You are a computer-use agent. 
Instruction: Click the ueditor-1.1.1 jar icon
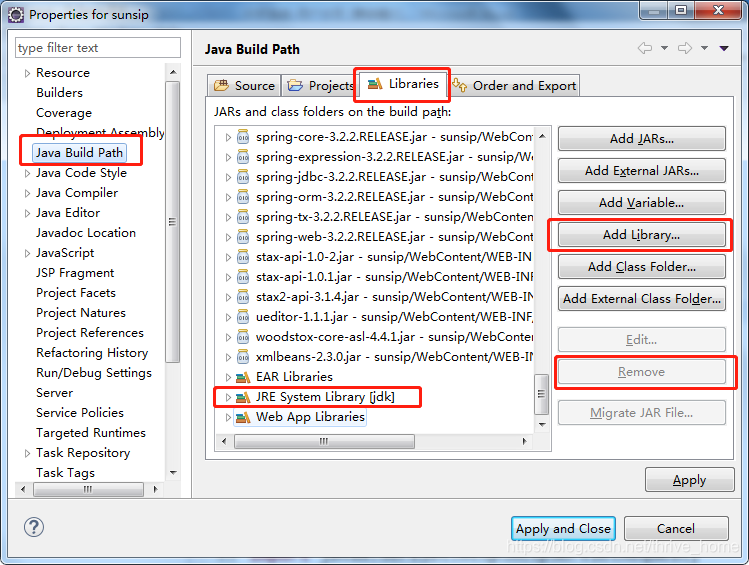tap(243, 317)
